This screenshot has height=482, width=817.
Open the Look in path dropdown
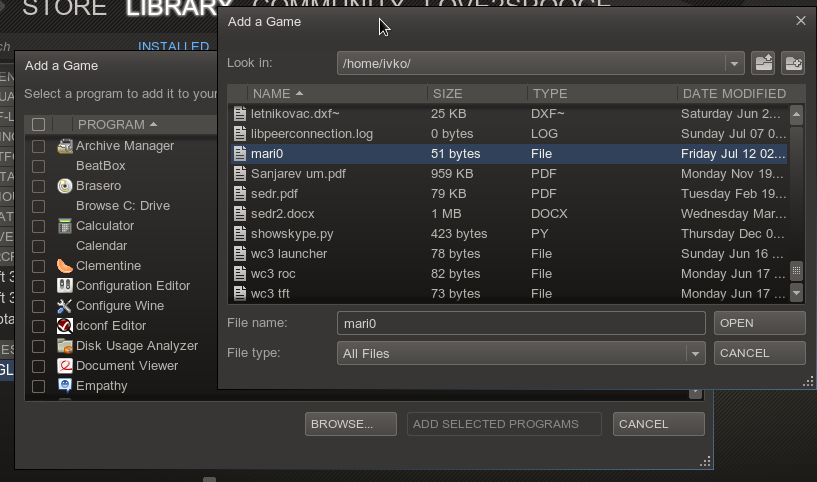click(734, 64)
